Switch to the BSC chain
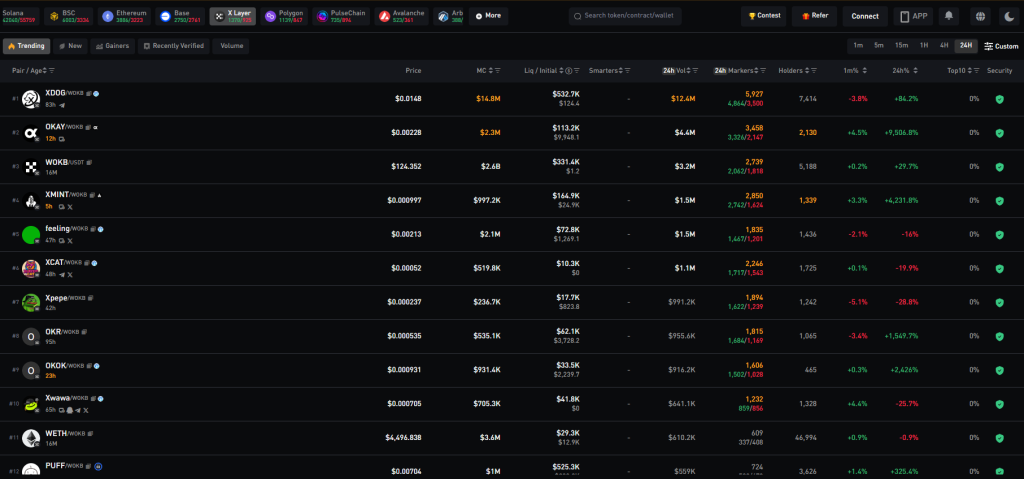This screenshot has height=479, width=1024. point(69,16)
